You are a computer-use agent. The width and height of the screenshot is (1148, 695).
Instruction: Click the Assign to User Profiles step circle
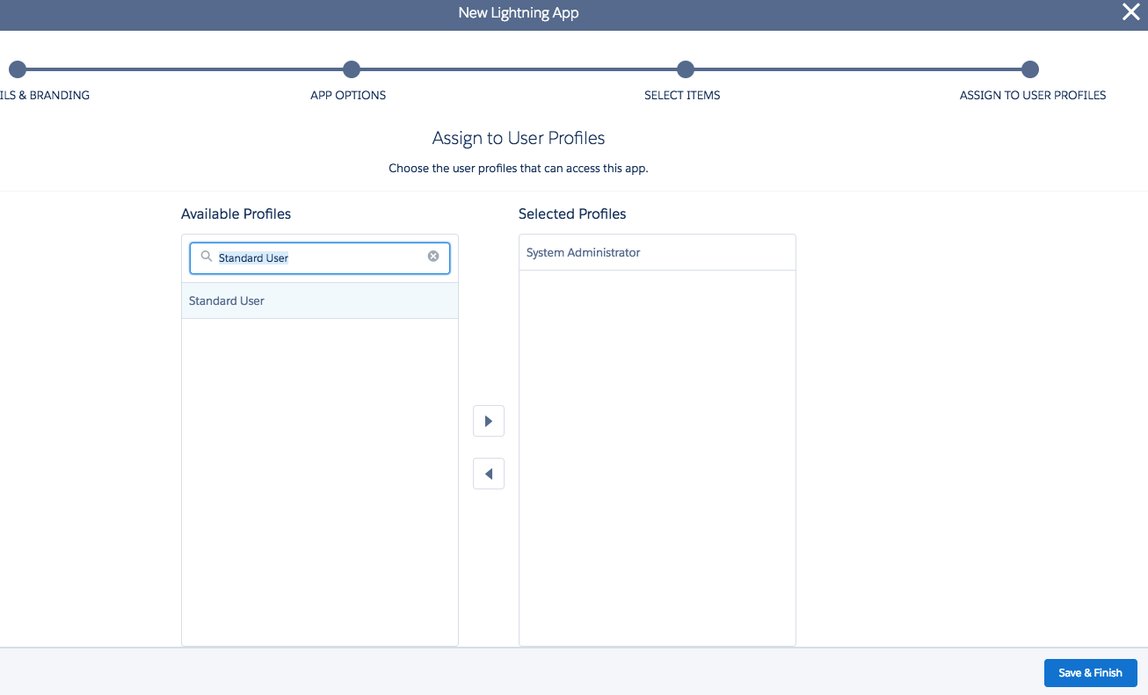1030,69
